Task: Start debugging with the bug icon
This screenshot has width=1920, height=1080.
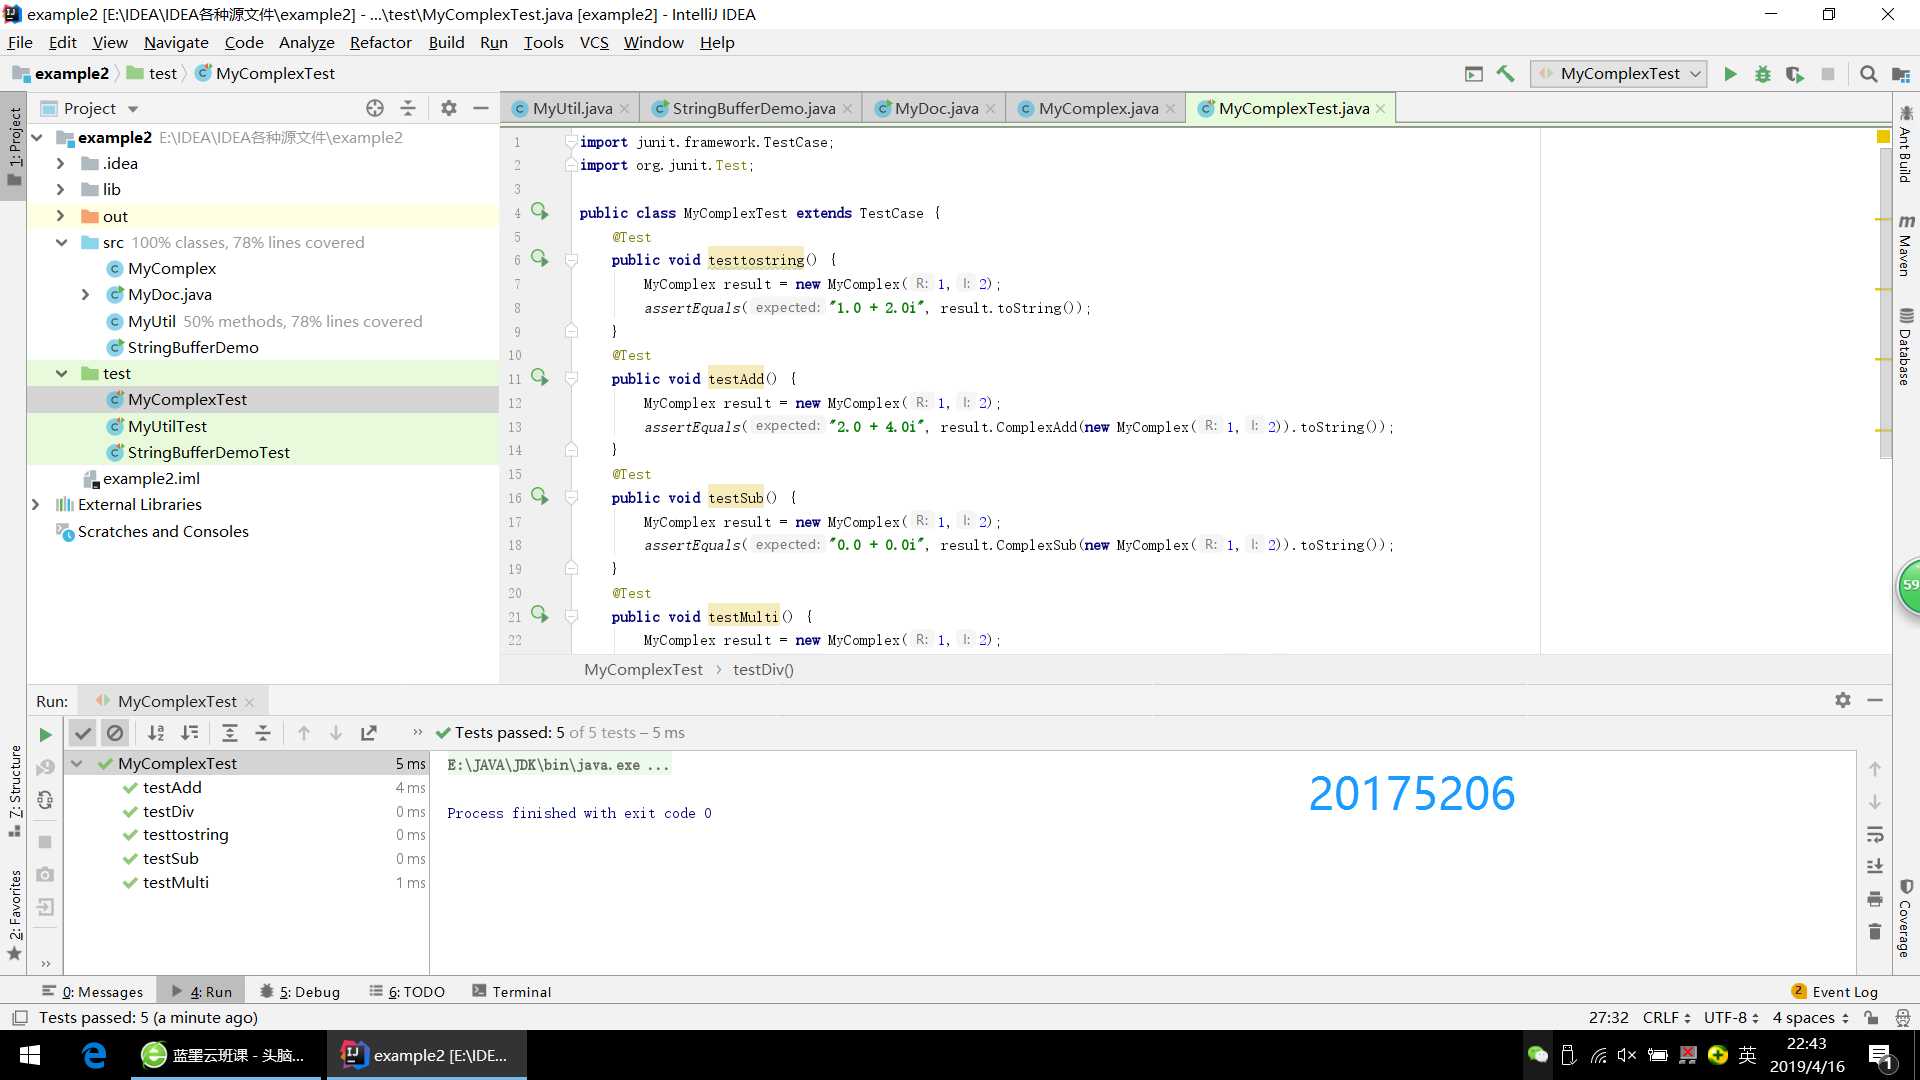Action: (1763, 74)
